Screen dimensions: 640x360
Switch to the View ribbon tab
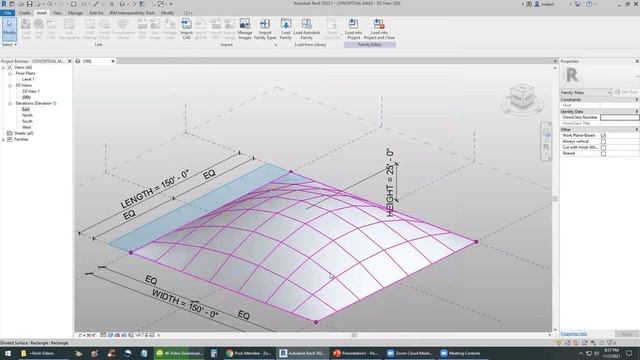point(57,13)
